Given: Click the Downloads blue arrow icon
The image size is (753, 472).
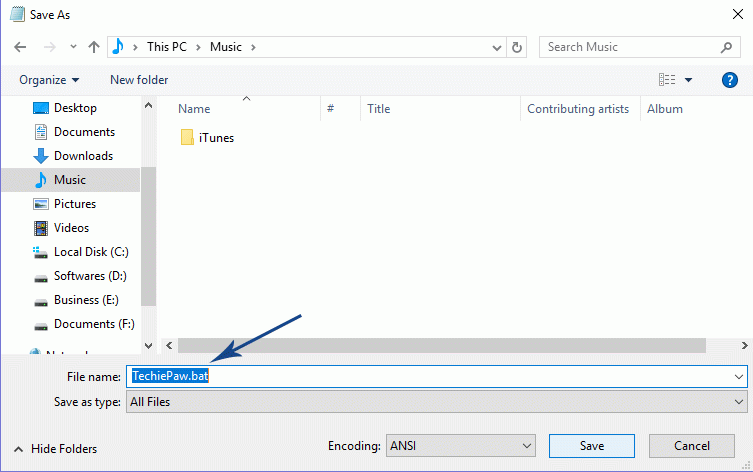Looking at the screenshot, I should (x=41, y=156).
